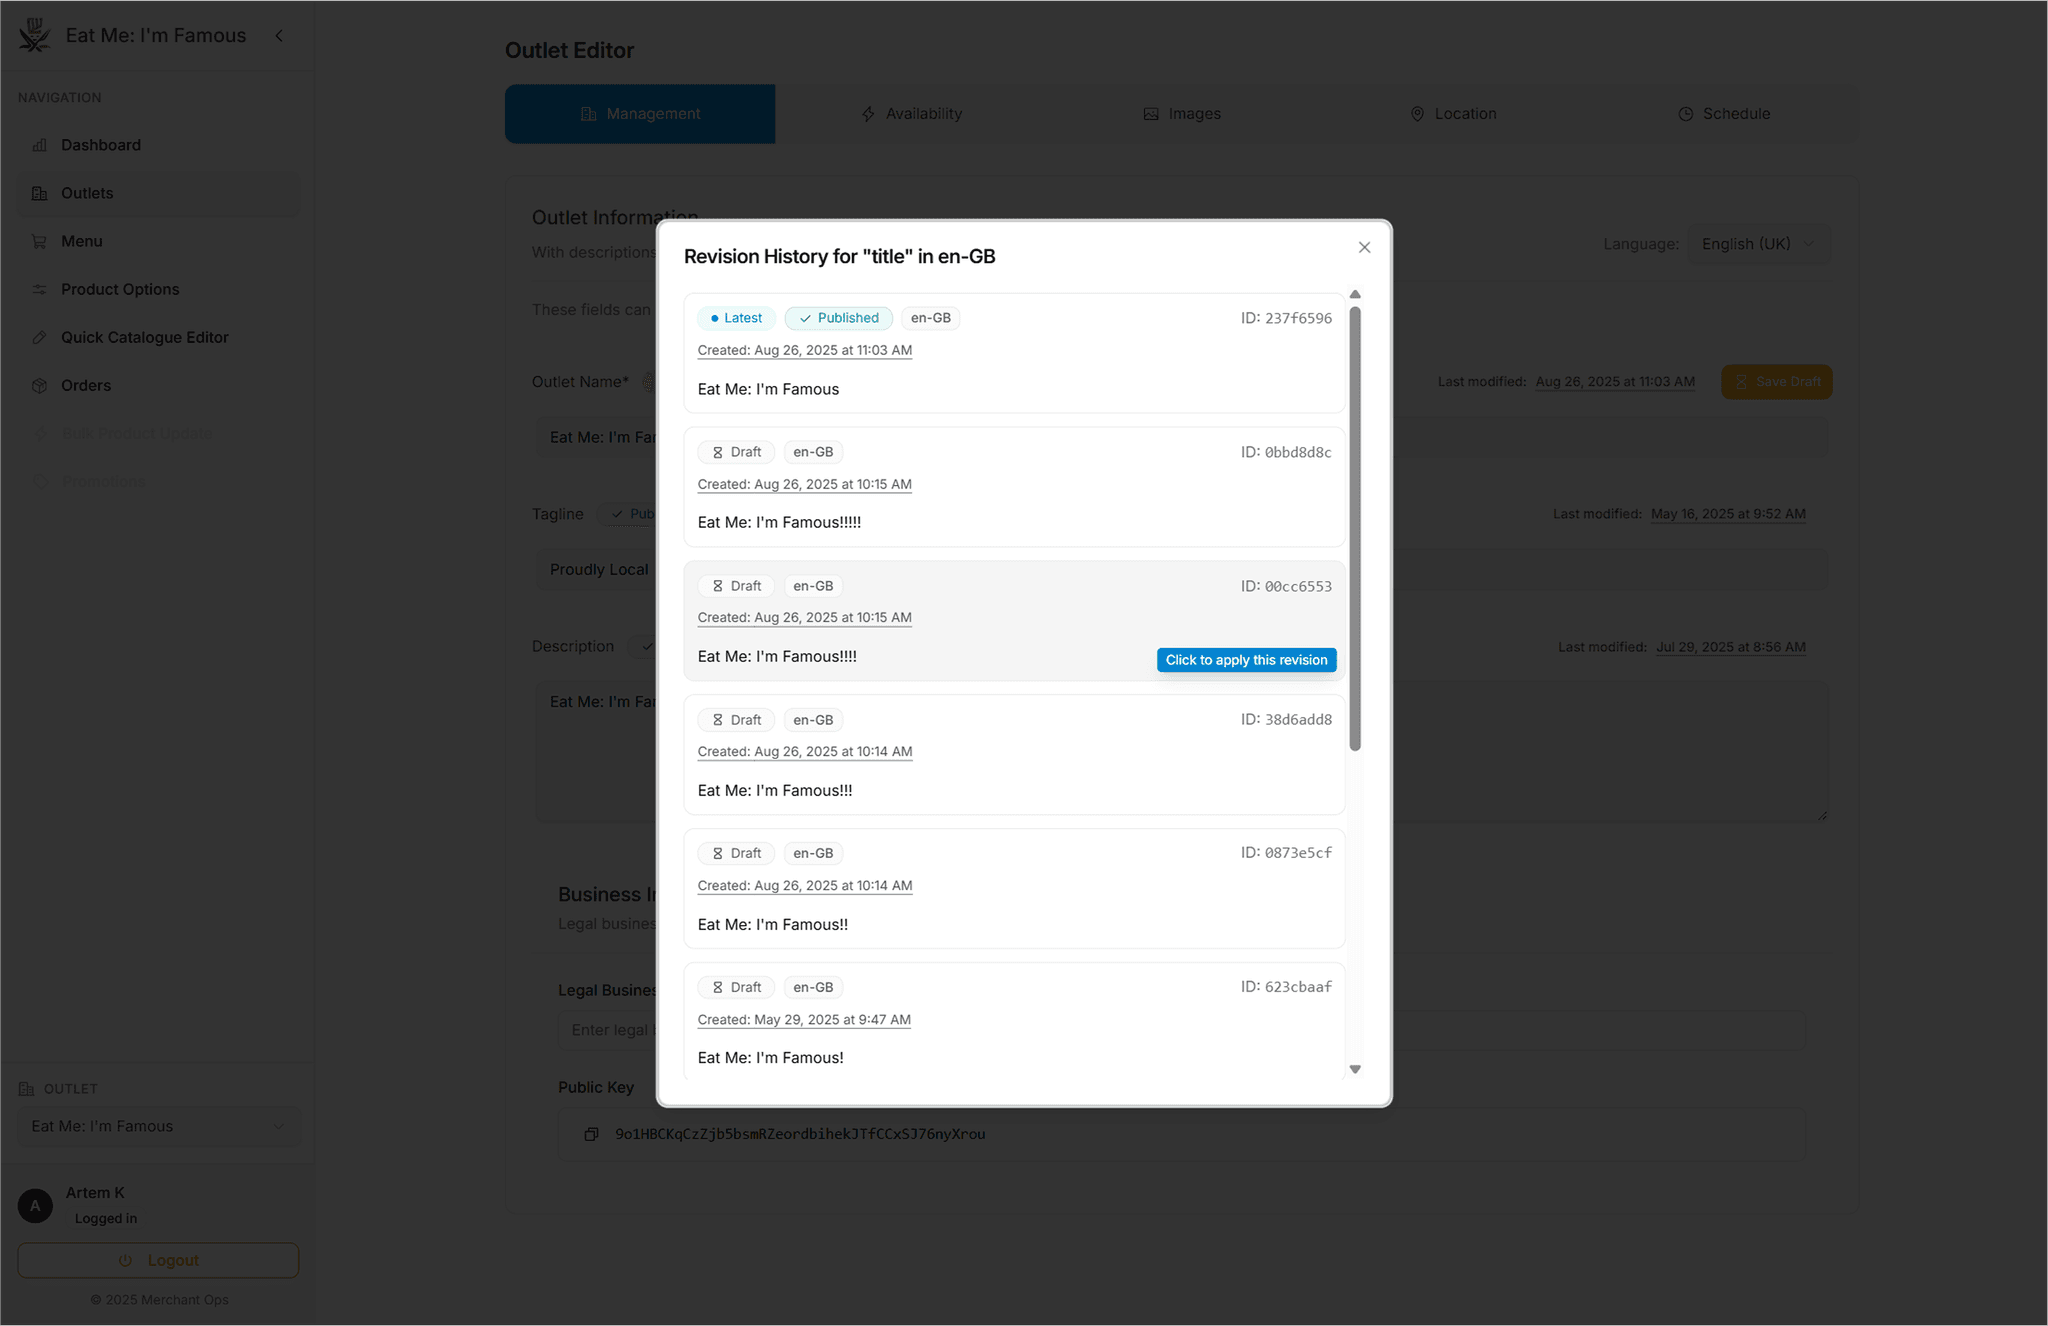This screenshot has height=1326, width=2048.
Task: Expand the outlet selector dropdown
Action: click(158, 1126)
